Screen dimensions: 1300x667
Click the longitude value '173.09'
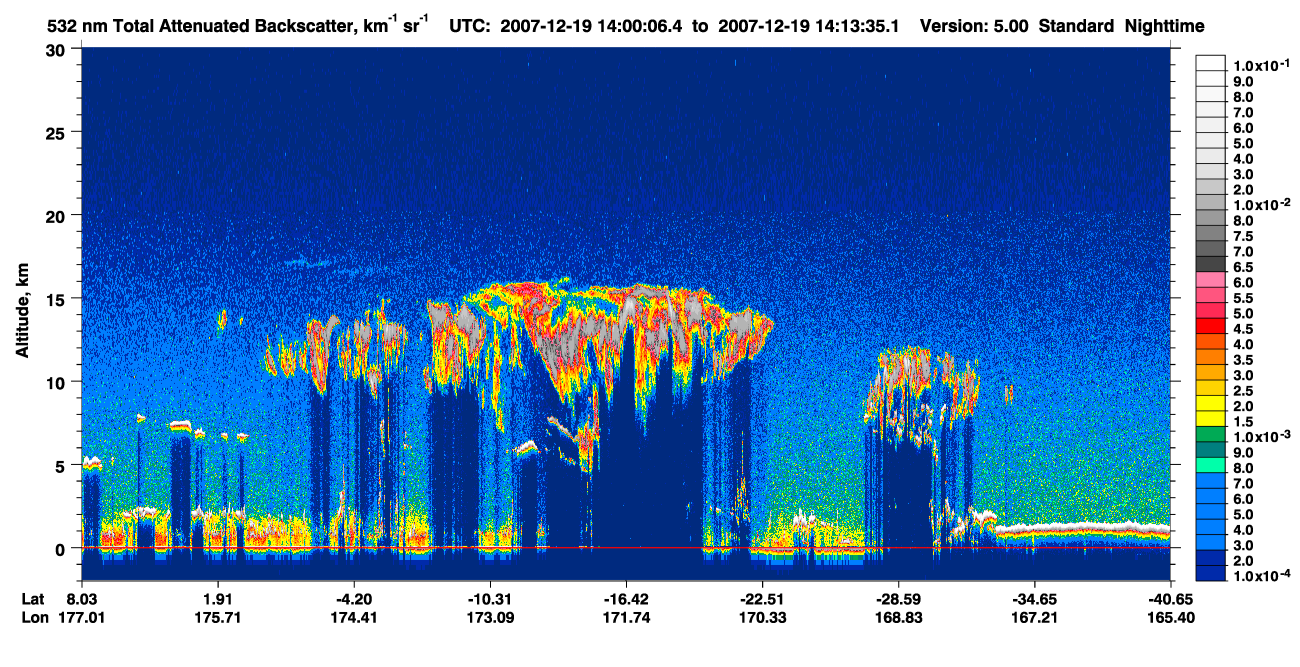[x=490, y=618]
